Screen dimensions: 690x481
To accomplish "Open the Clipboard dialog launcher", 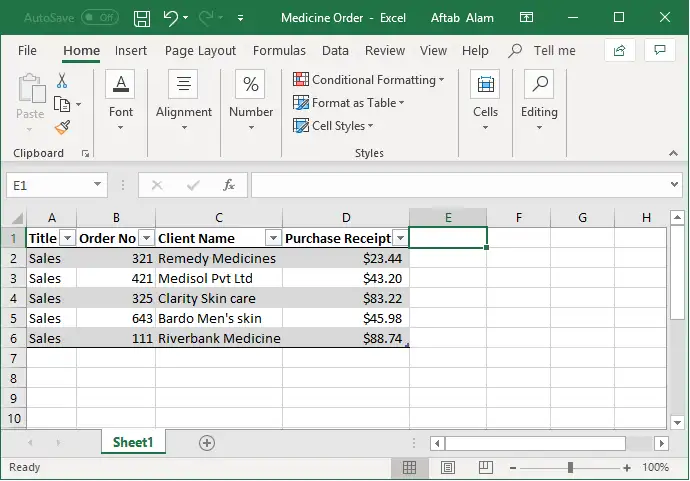I will (x=85, y=153).
